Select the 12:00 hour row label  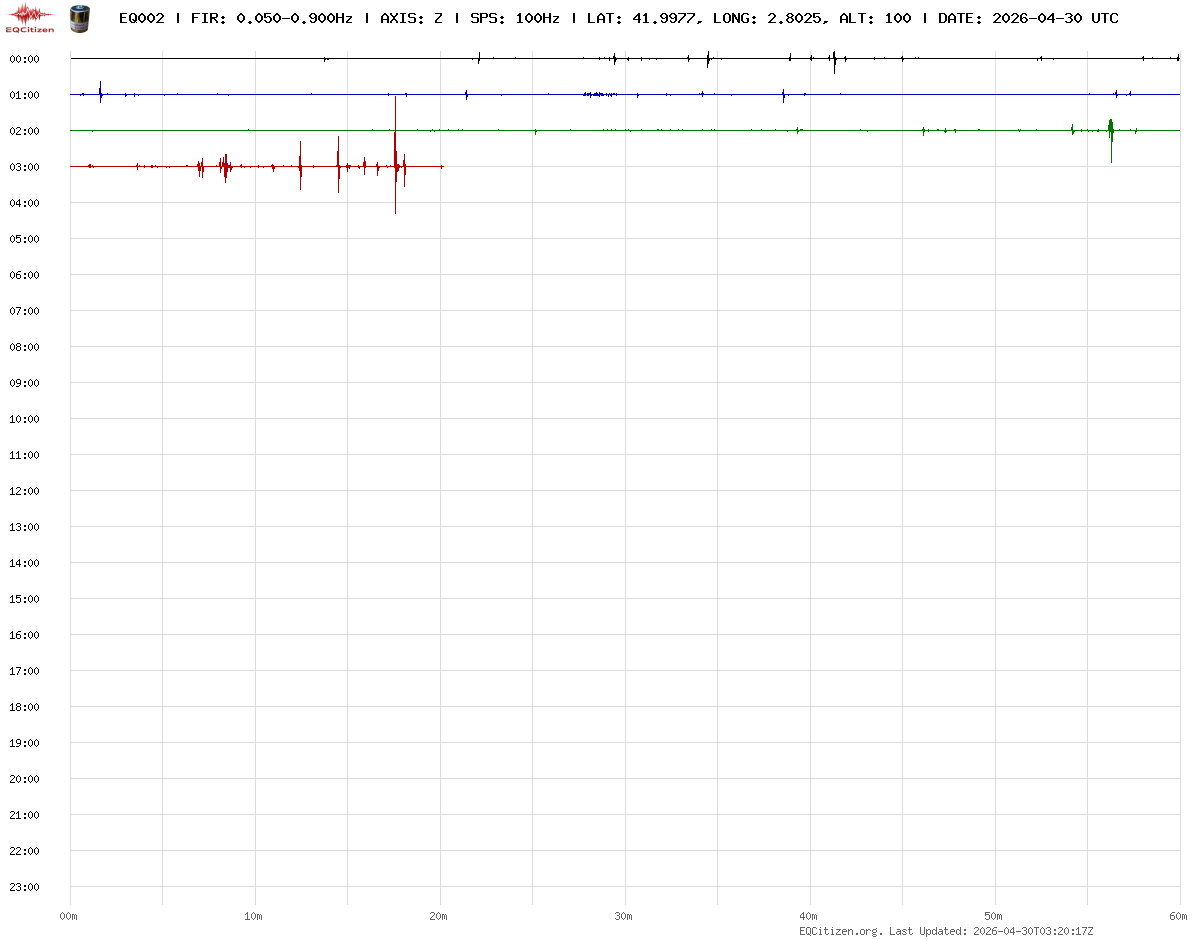tap(24, 491)
